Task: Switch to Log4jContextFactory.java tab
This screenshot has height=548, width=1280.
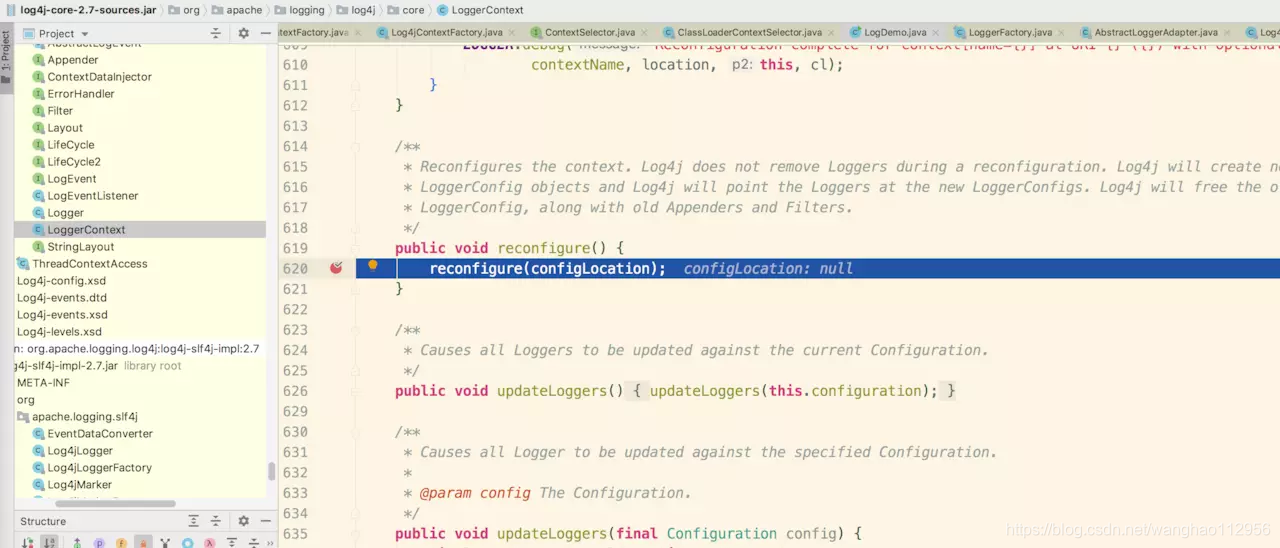Action: pyautogui.click(x=446, y=33)
